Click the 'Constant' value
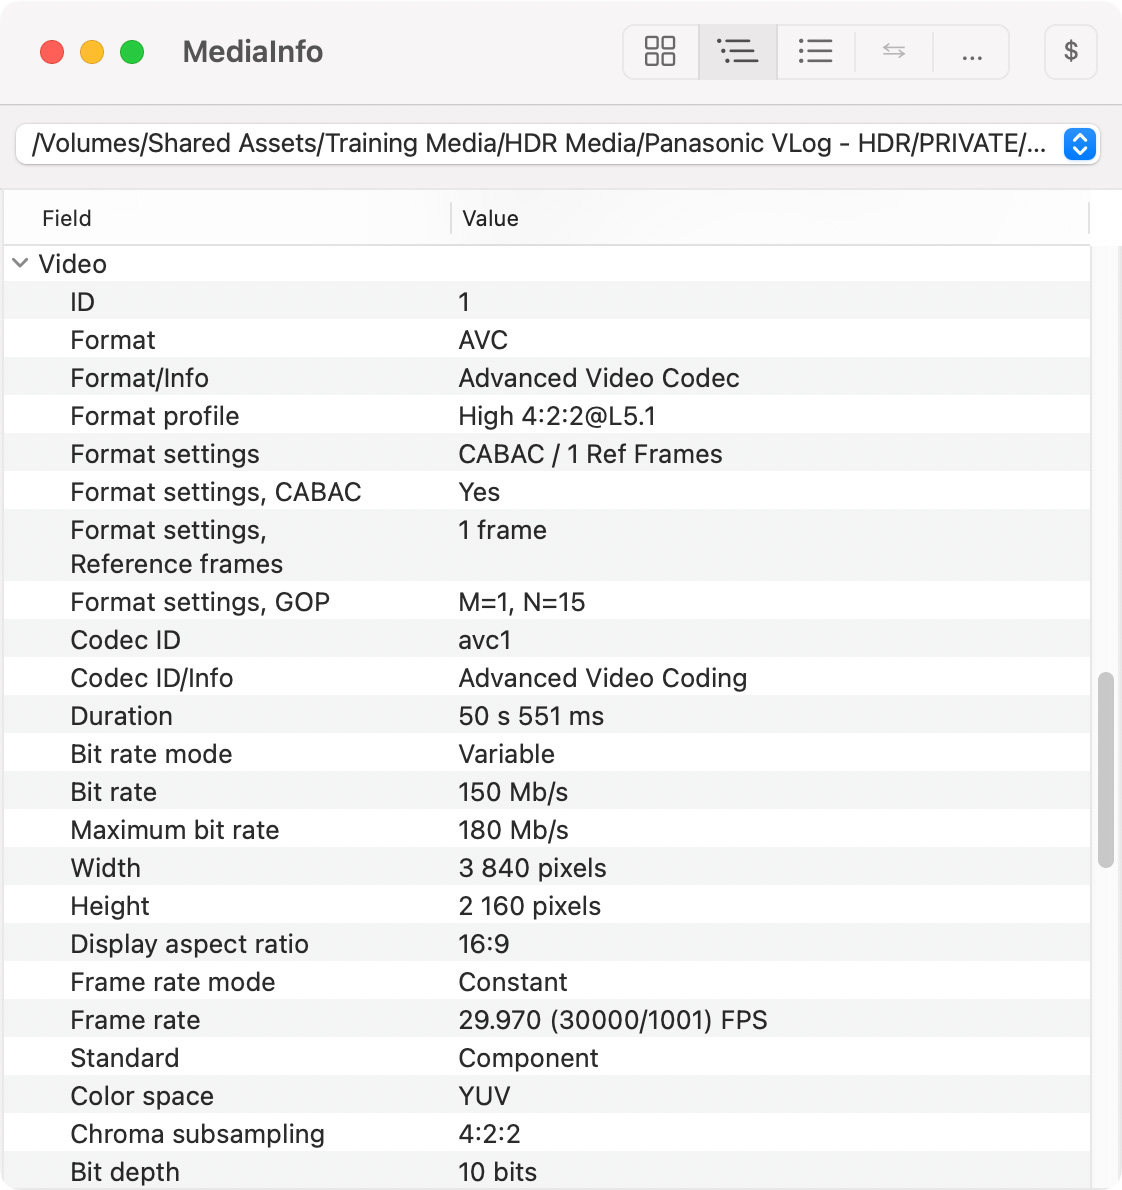The image size is (1122, 1190). [x=513, y=981]
